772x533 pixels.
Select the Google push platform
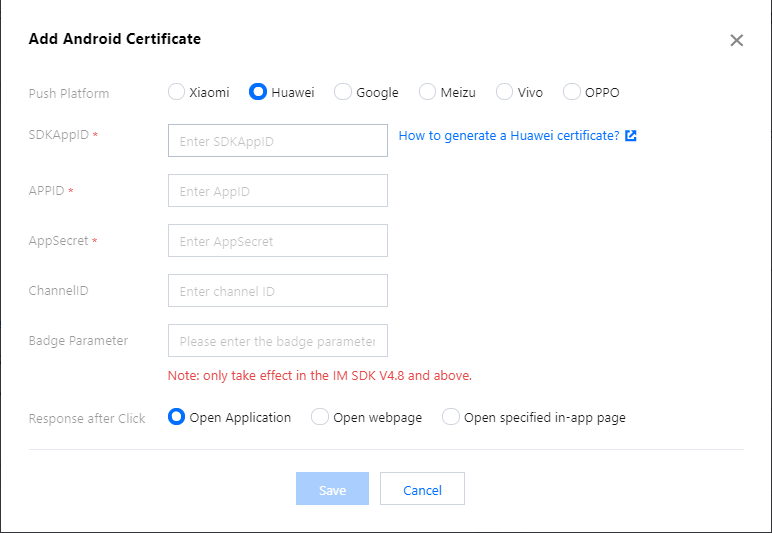(x=343, y=92)
